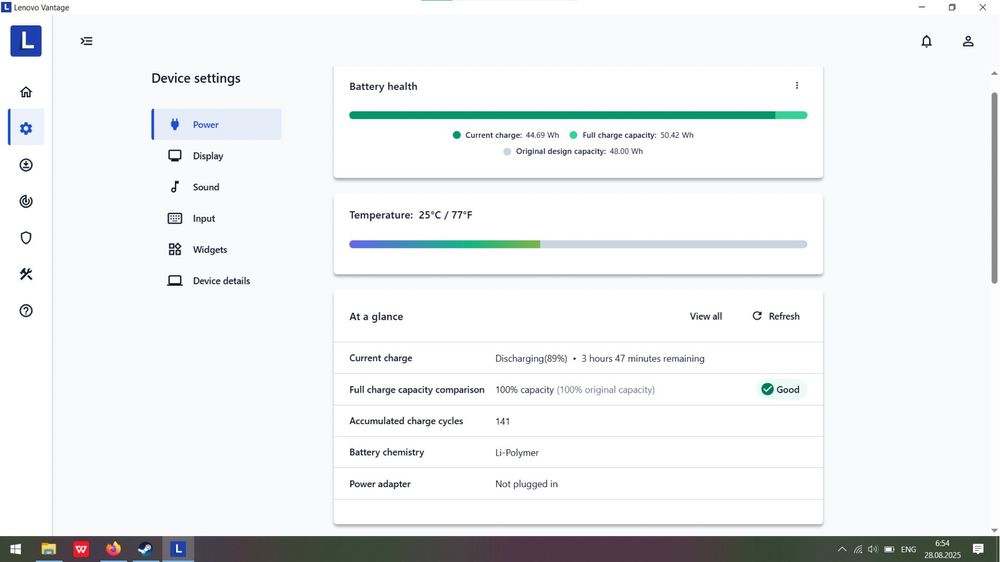The height and width of the screenshot is (562, 1000).
Task: Click the Original design capacity 48.00 Wh legend
Action: click(573, 152)
